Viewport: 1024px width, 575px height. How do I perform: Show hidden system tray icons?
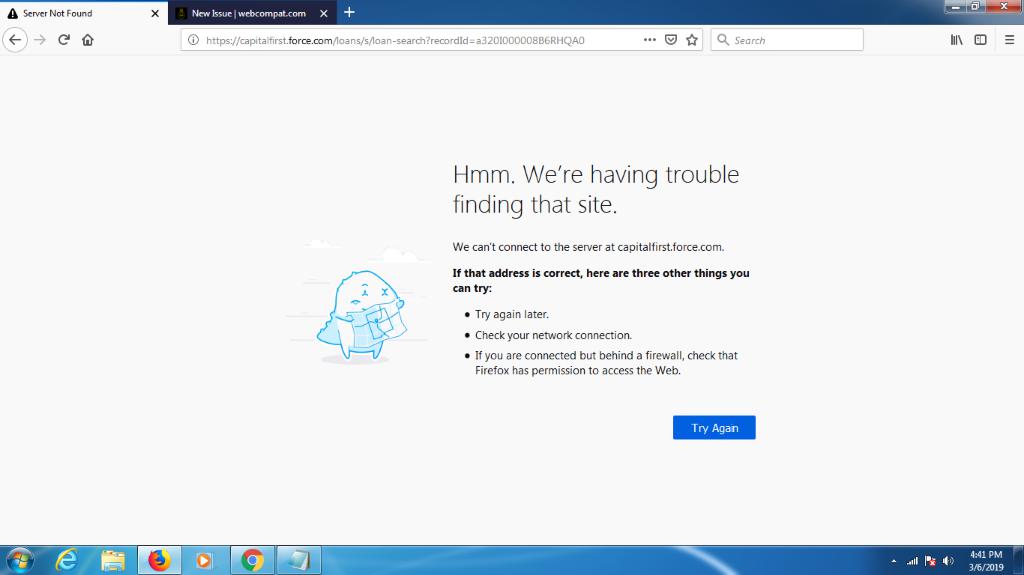coord(894,561)
